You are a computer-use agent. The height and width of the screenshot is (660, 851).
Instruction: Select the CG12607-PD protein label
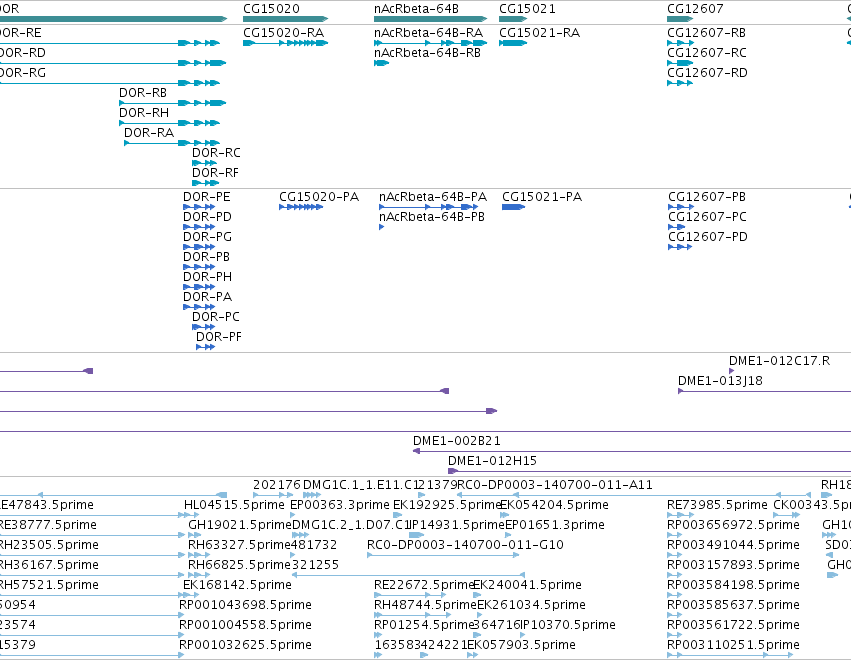click(x=708, y=237)
